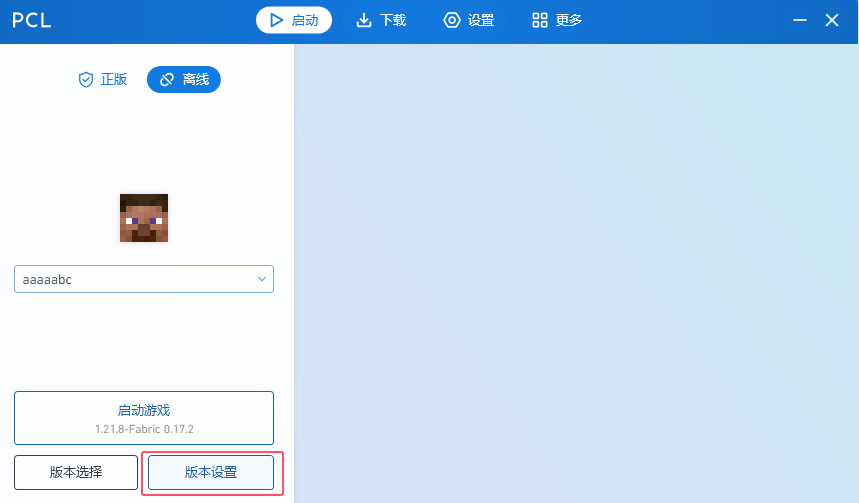Click the aaaaabc username field
The width and height of the screenshot is (859, 503).
pyautogui.click(x=144, y=279)
